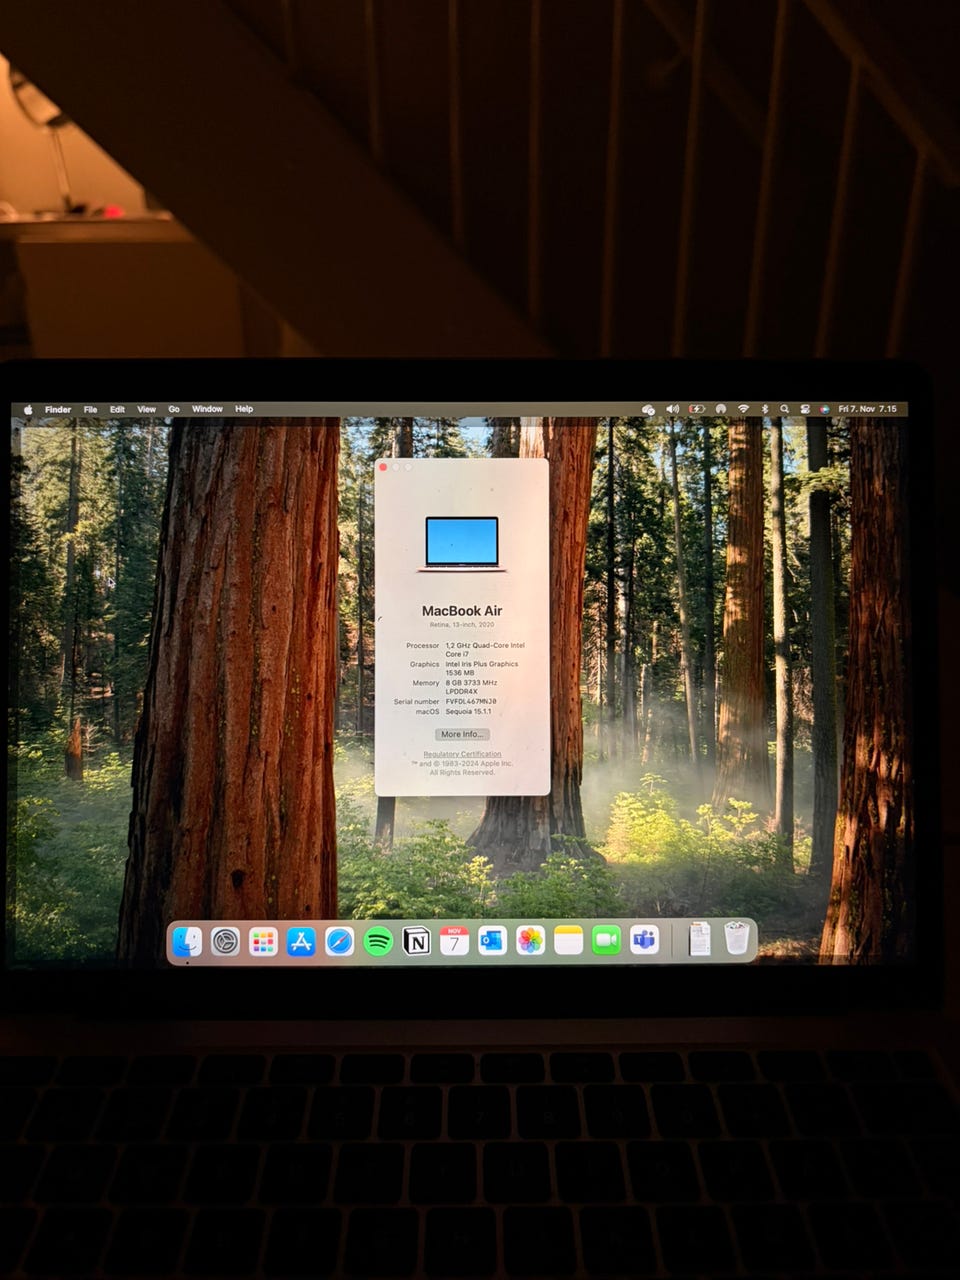Open the Finder menu

[x=58, y=409]
